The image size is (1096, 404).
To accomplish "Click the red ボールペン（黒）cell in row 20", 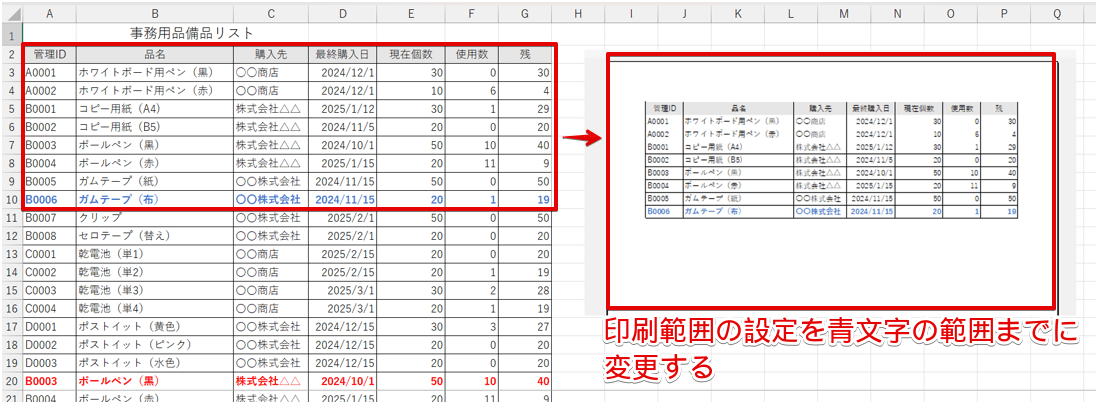I will 154,381.
